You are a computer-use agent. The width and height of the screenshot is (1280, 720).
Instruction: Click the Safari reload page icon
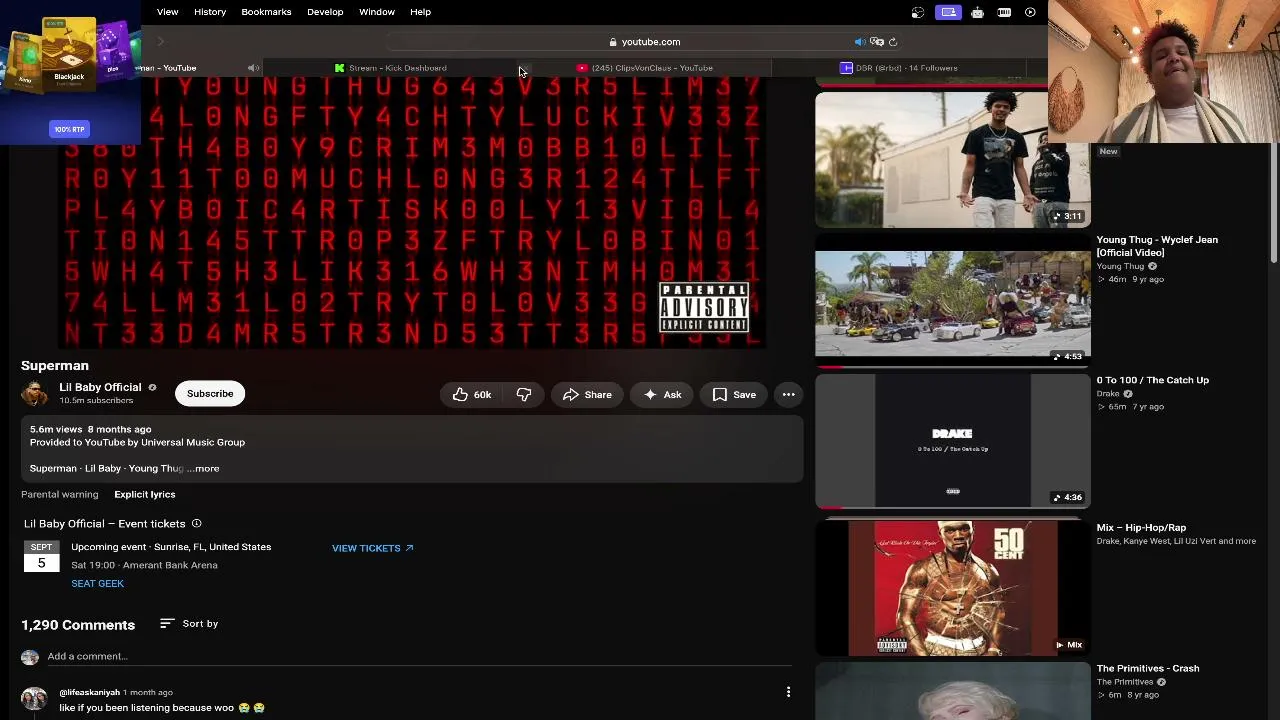tap(893, 42)
